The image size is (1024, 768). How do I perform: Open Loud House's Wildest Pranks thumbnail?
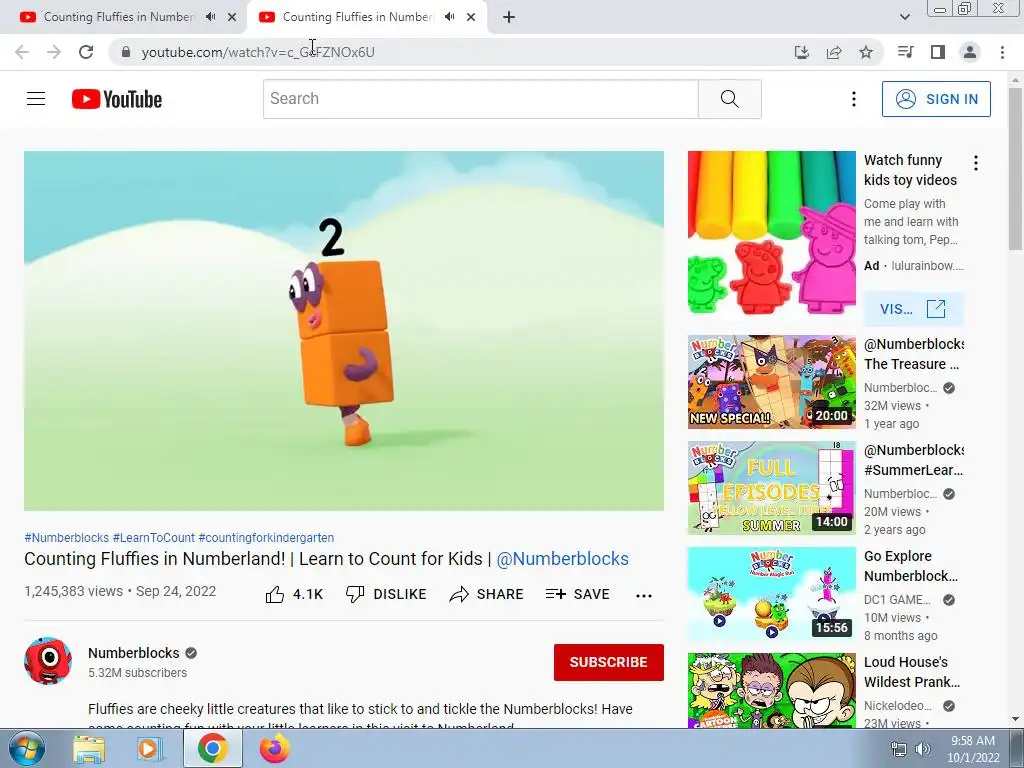(772, 690)
